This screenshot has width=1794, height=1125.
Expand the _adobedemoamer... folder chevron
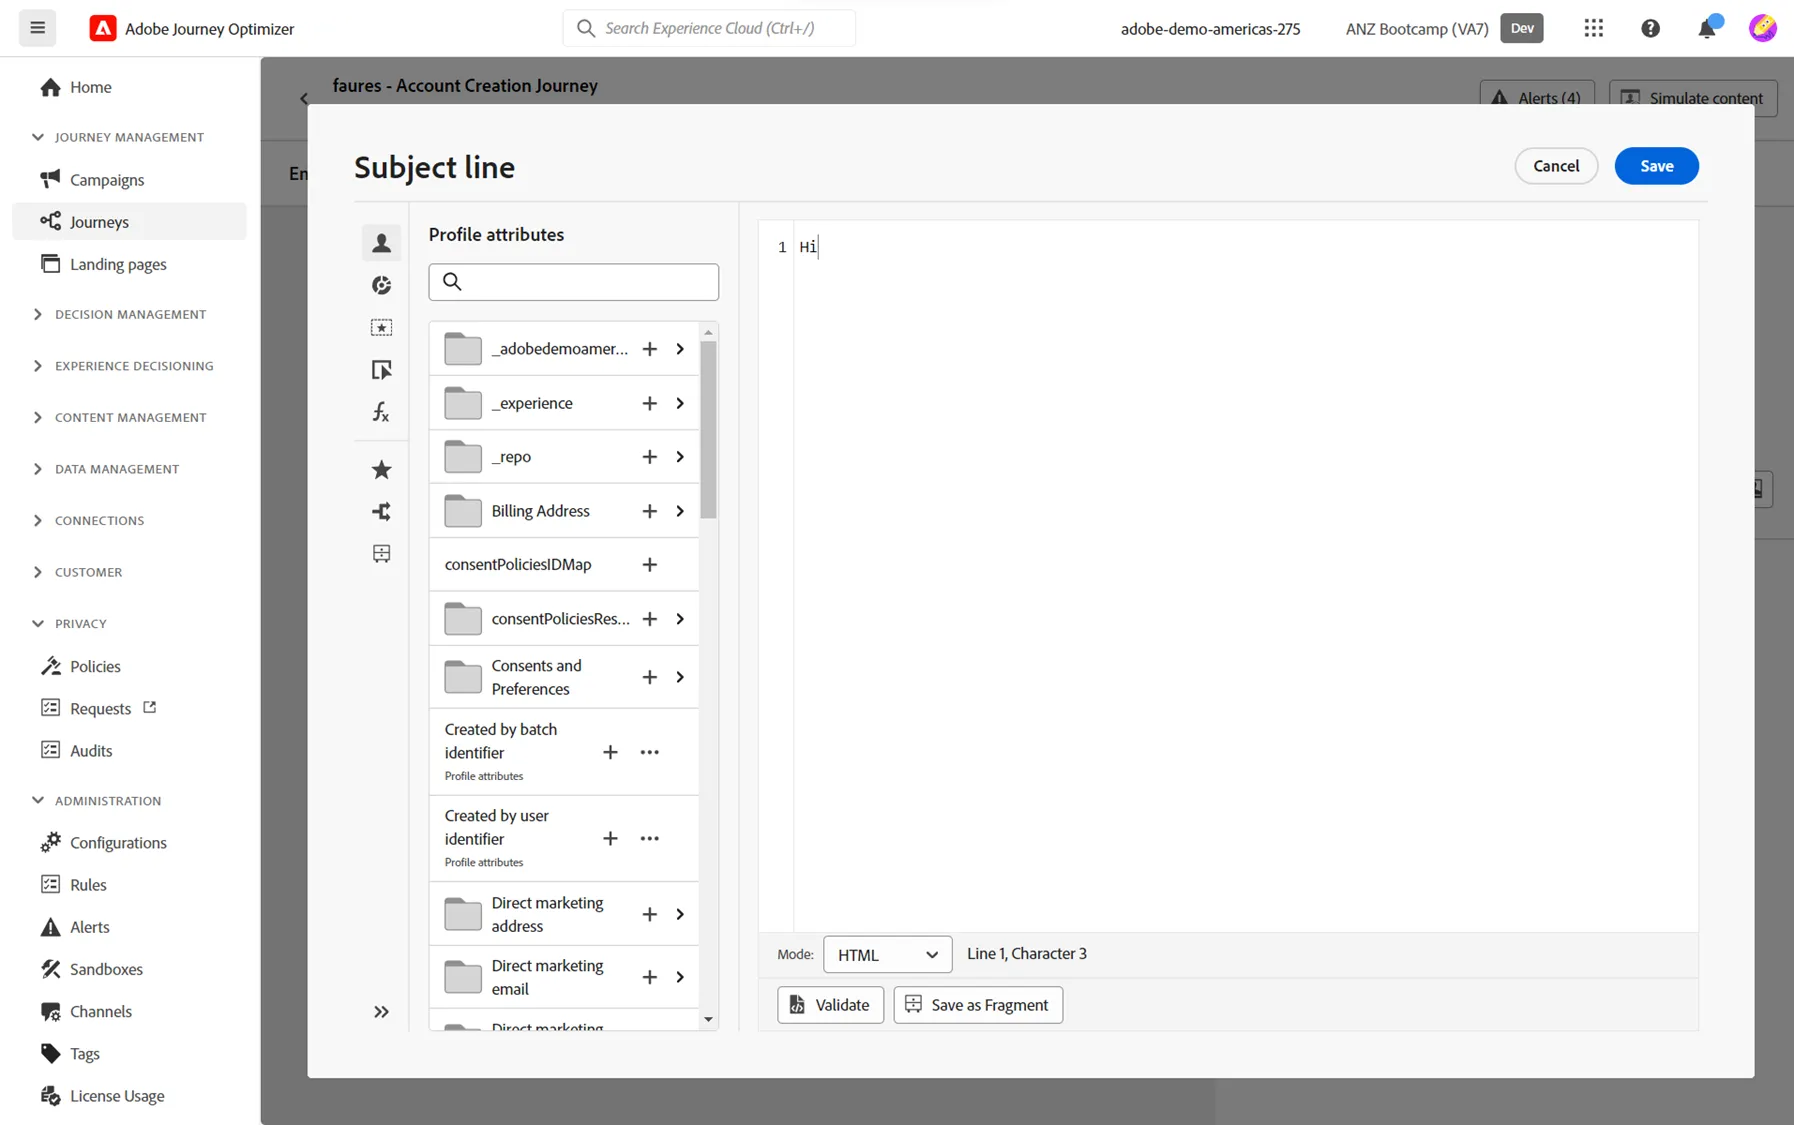tap(680, 349)
